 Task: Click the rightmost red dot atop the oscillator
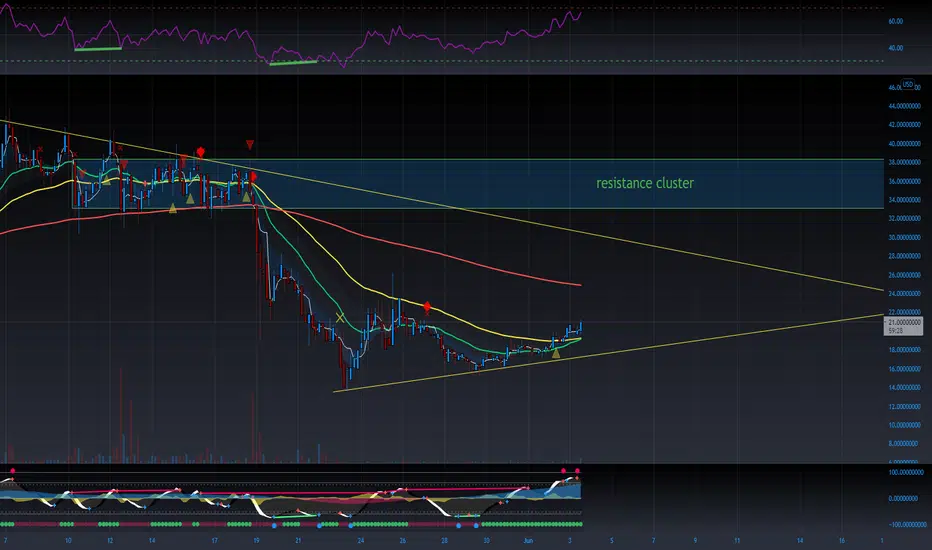pos(577,471)
